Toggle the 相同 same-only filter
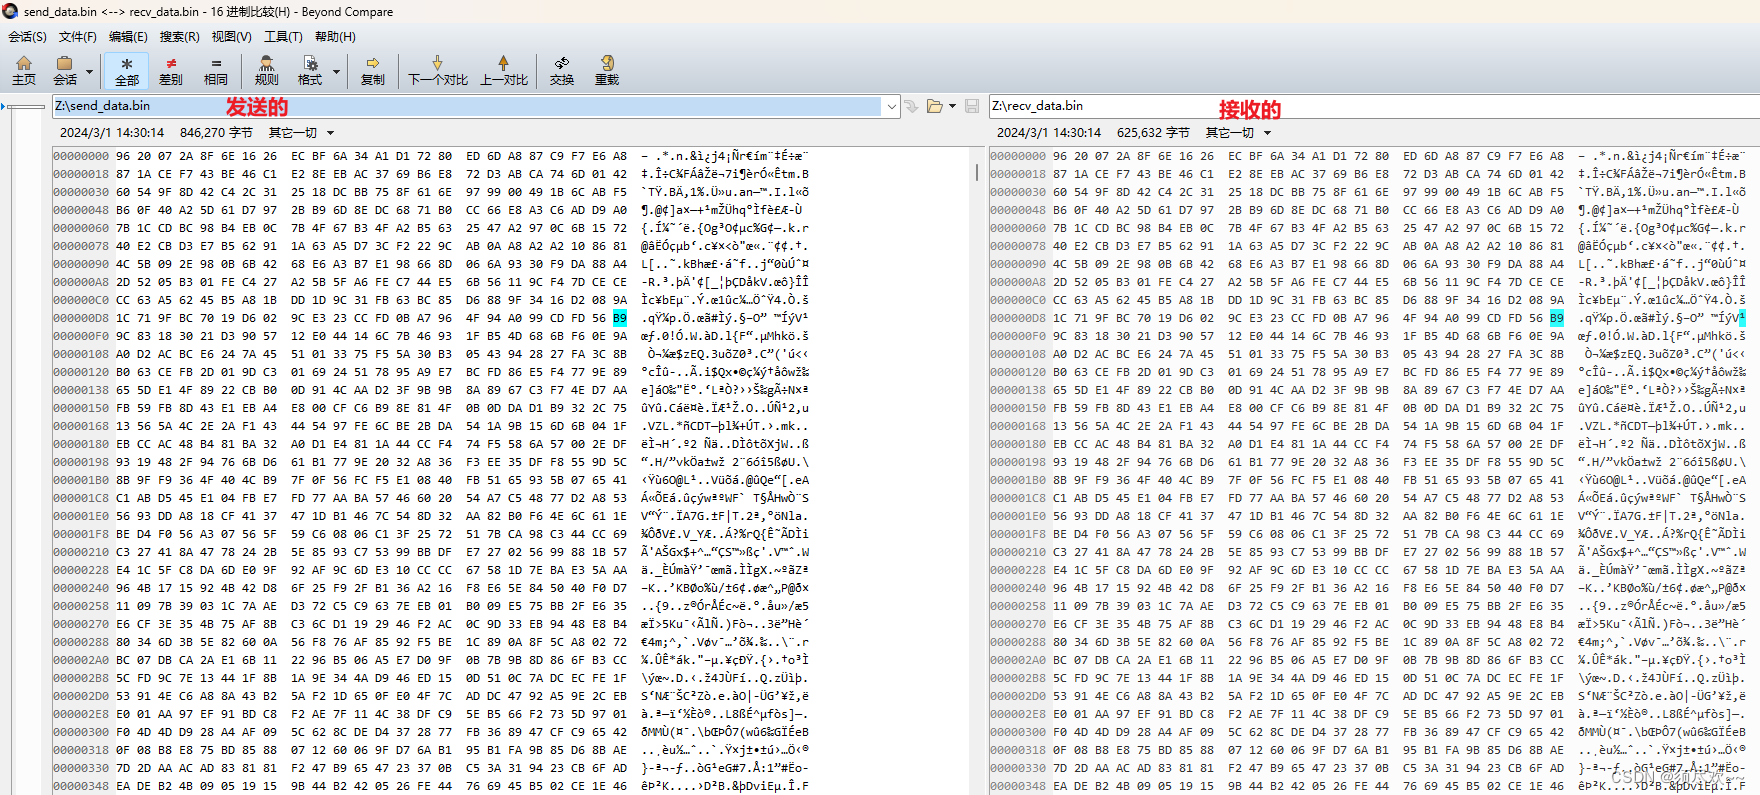The width and height of the screenshot is (1760, 795). 216,70
